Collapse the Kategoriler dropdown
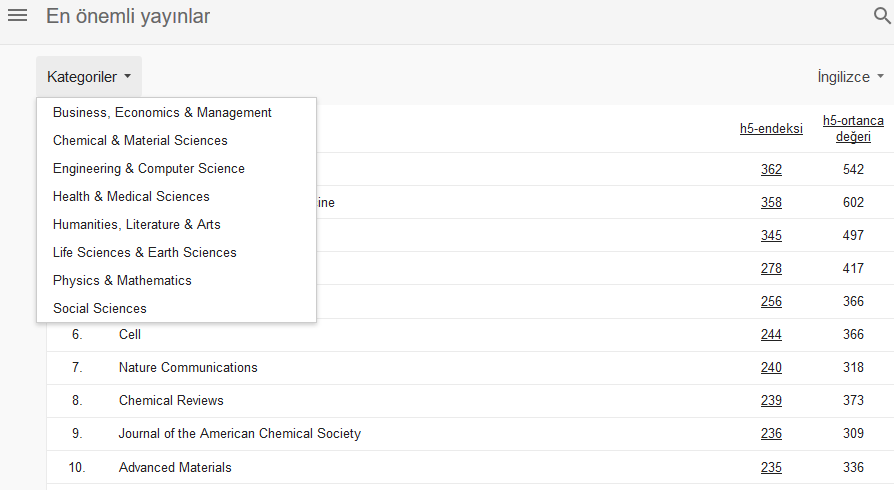Viewport: 894px width, 490px height. click(88, 77)
